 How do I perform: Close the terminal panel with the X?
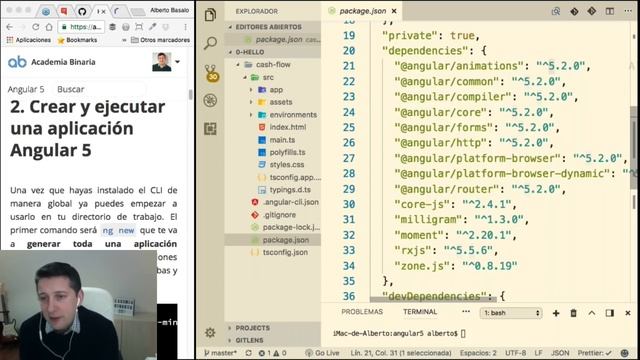(x=628, y=313)
